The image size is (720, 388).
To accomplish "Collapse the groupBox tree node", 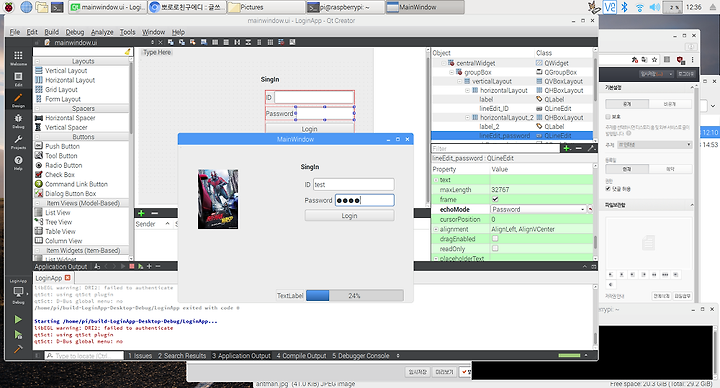I will pos(451,72).
